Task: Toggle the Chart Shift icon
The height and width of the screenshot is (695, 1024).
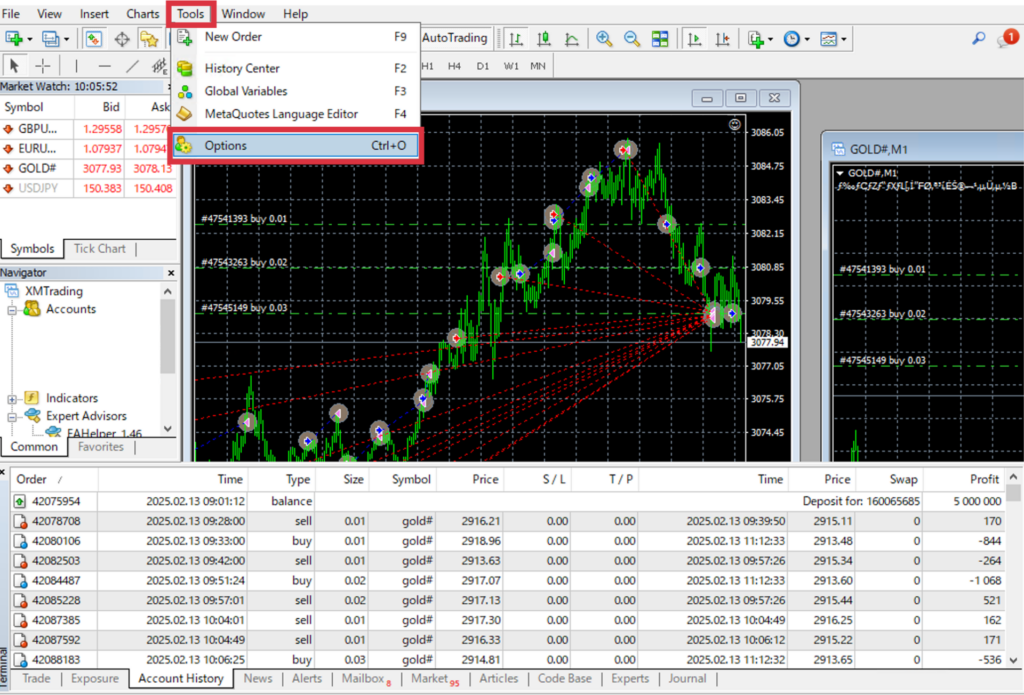Action: click(x=722, y=39)
